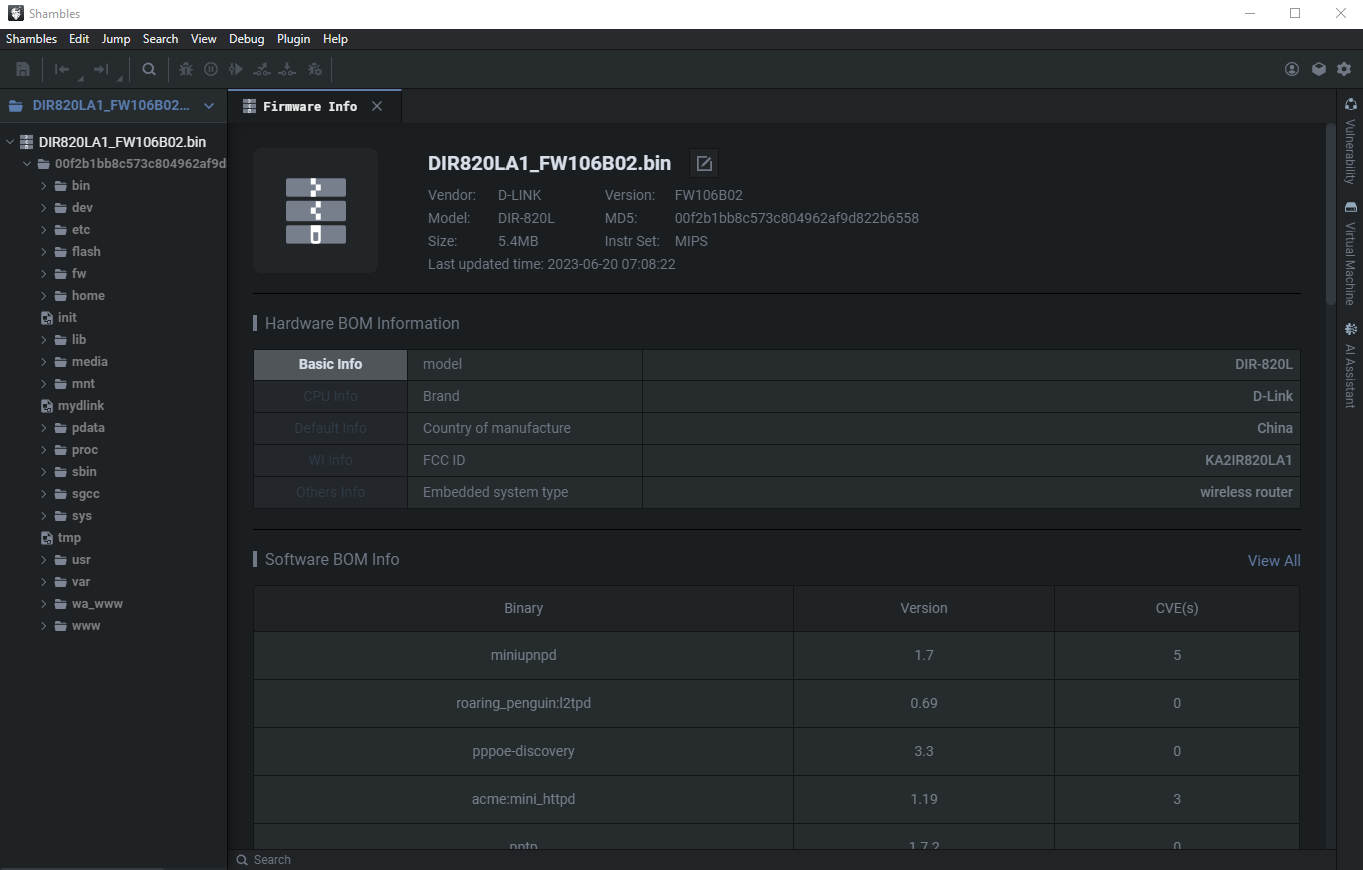
Task: Click the firmware archive thumbnail image
Action: [x=315, y=211]
